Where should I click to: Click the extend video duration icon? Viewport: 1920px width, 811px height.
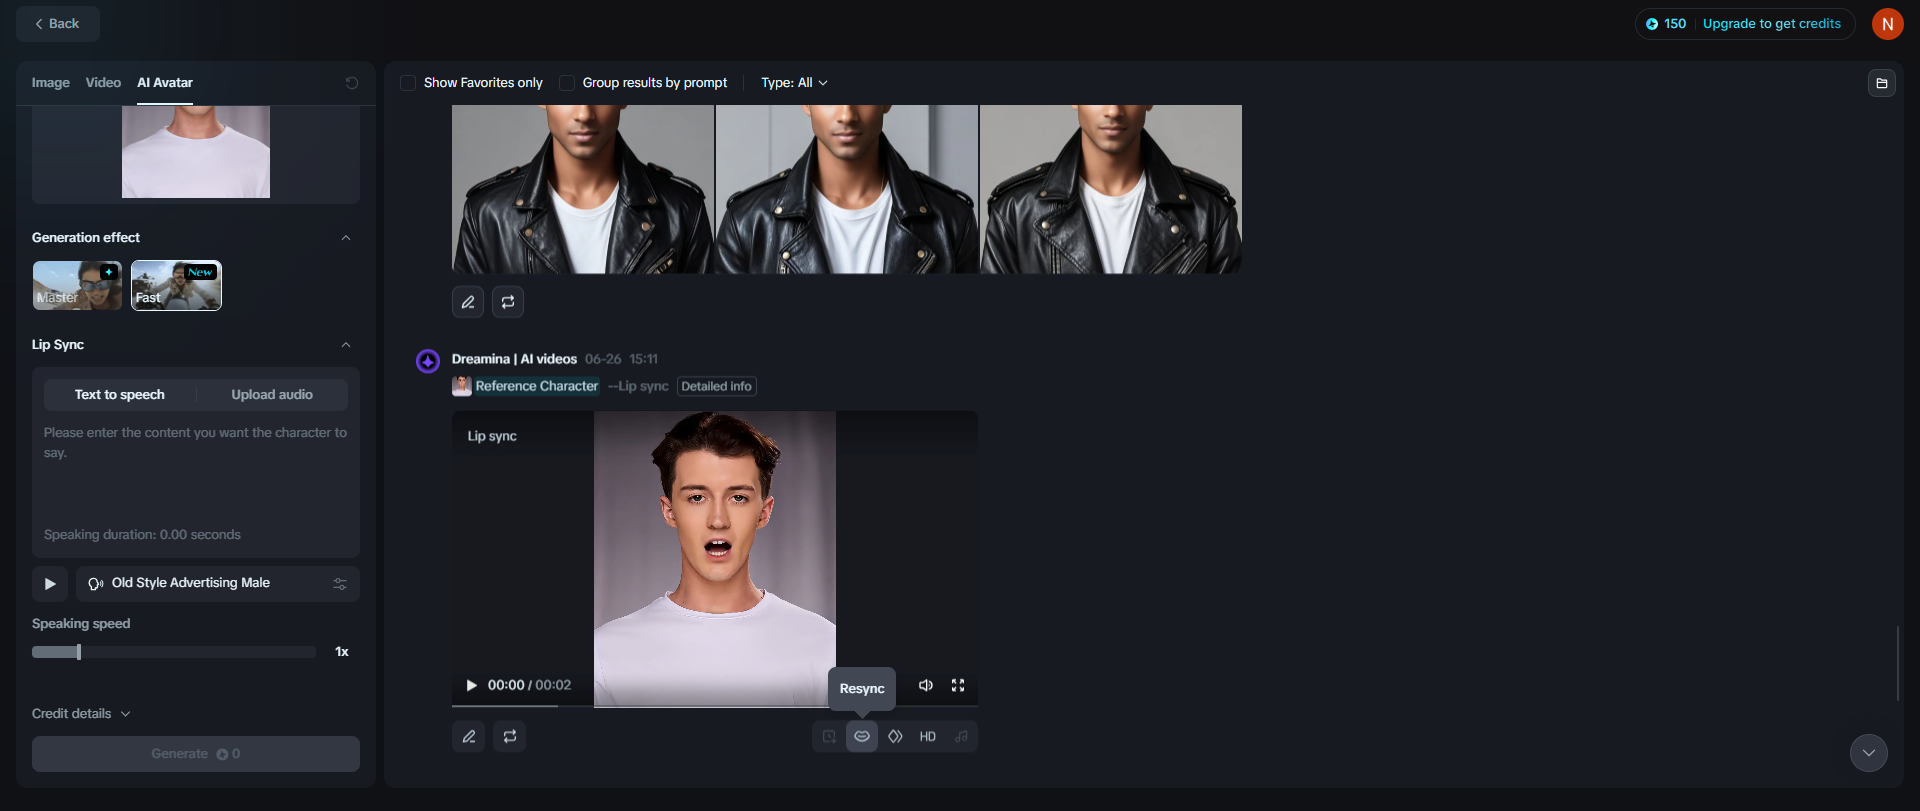point(829,736)
